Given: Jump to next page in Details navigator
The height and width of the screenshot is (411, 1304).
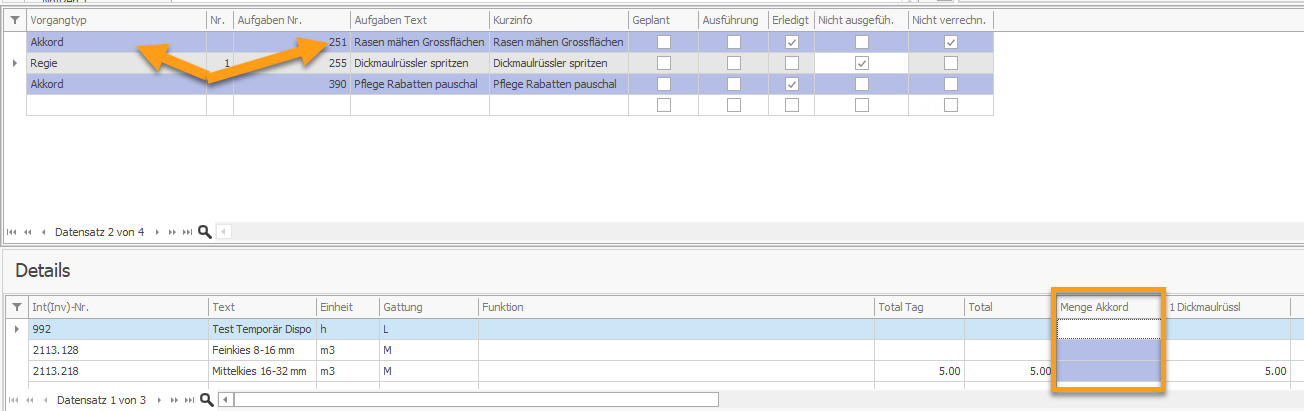Looking at the screenshot, I should (174, 400).
